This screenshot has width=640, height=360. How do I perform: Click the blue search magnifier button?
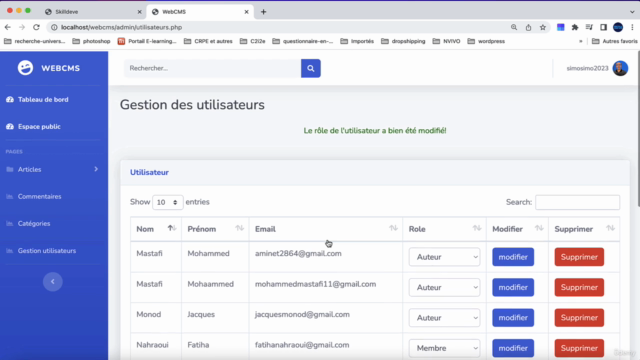click(311, 68)
